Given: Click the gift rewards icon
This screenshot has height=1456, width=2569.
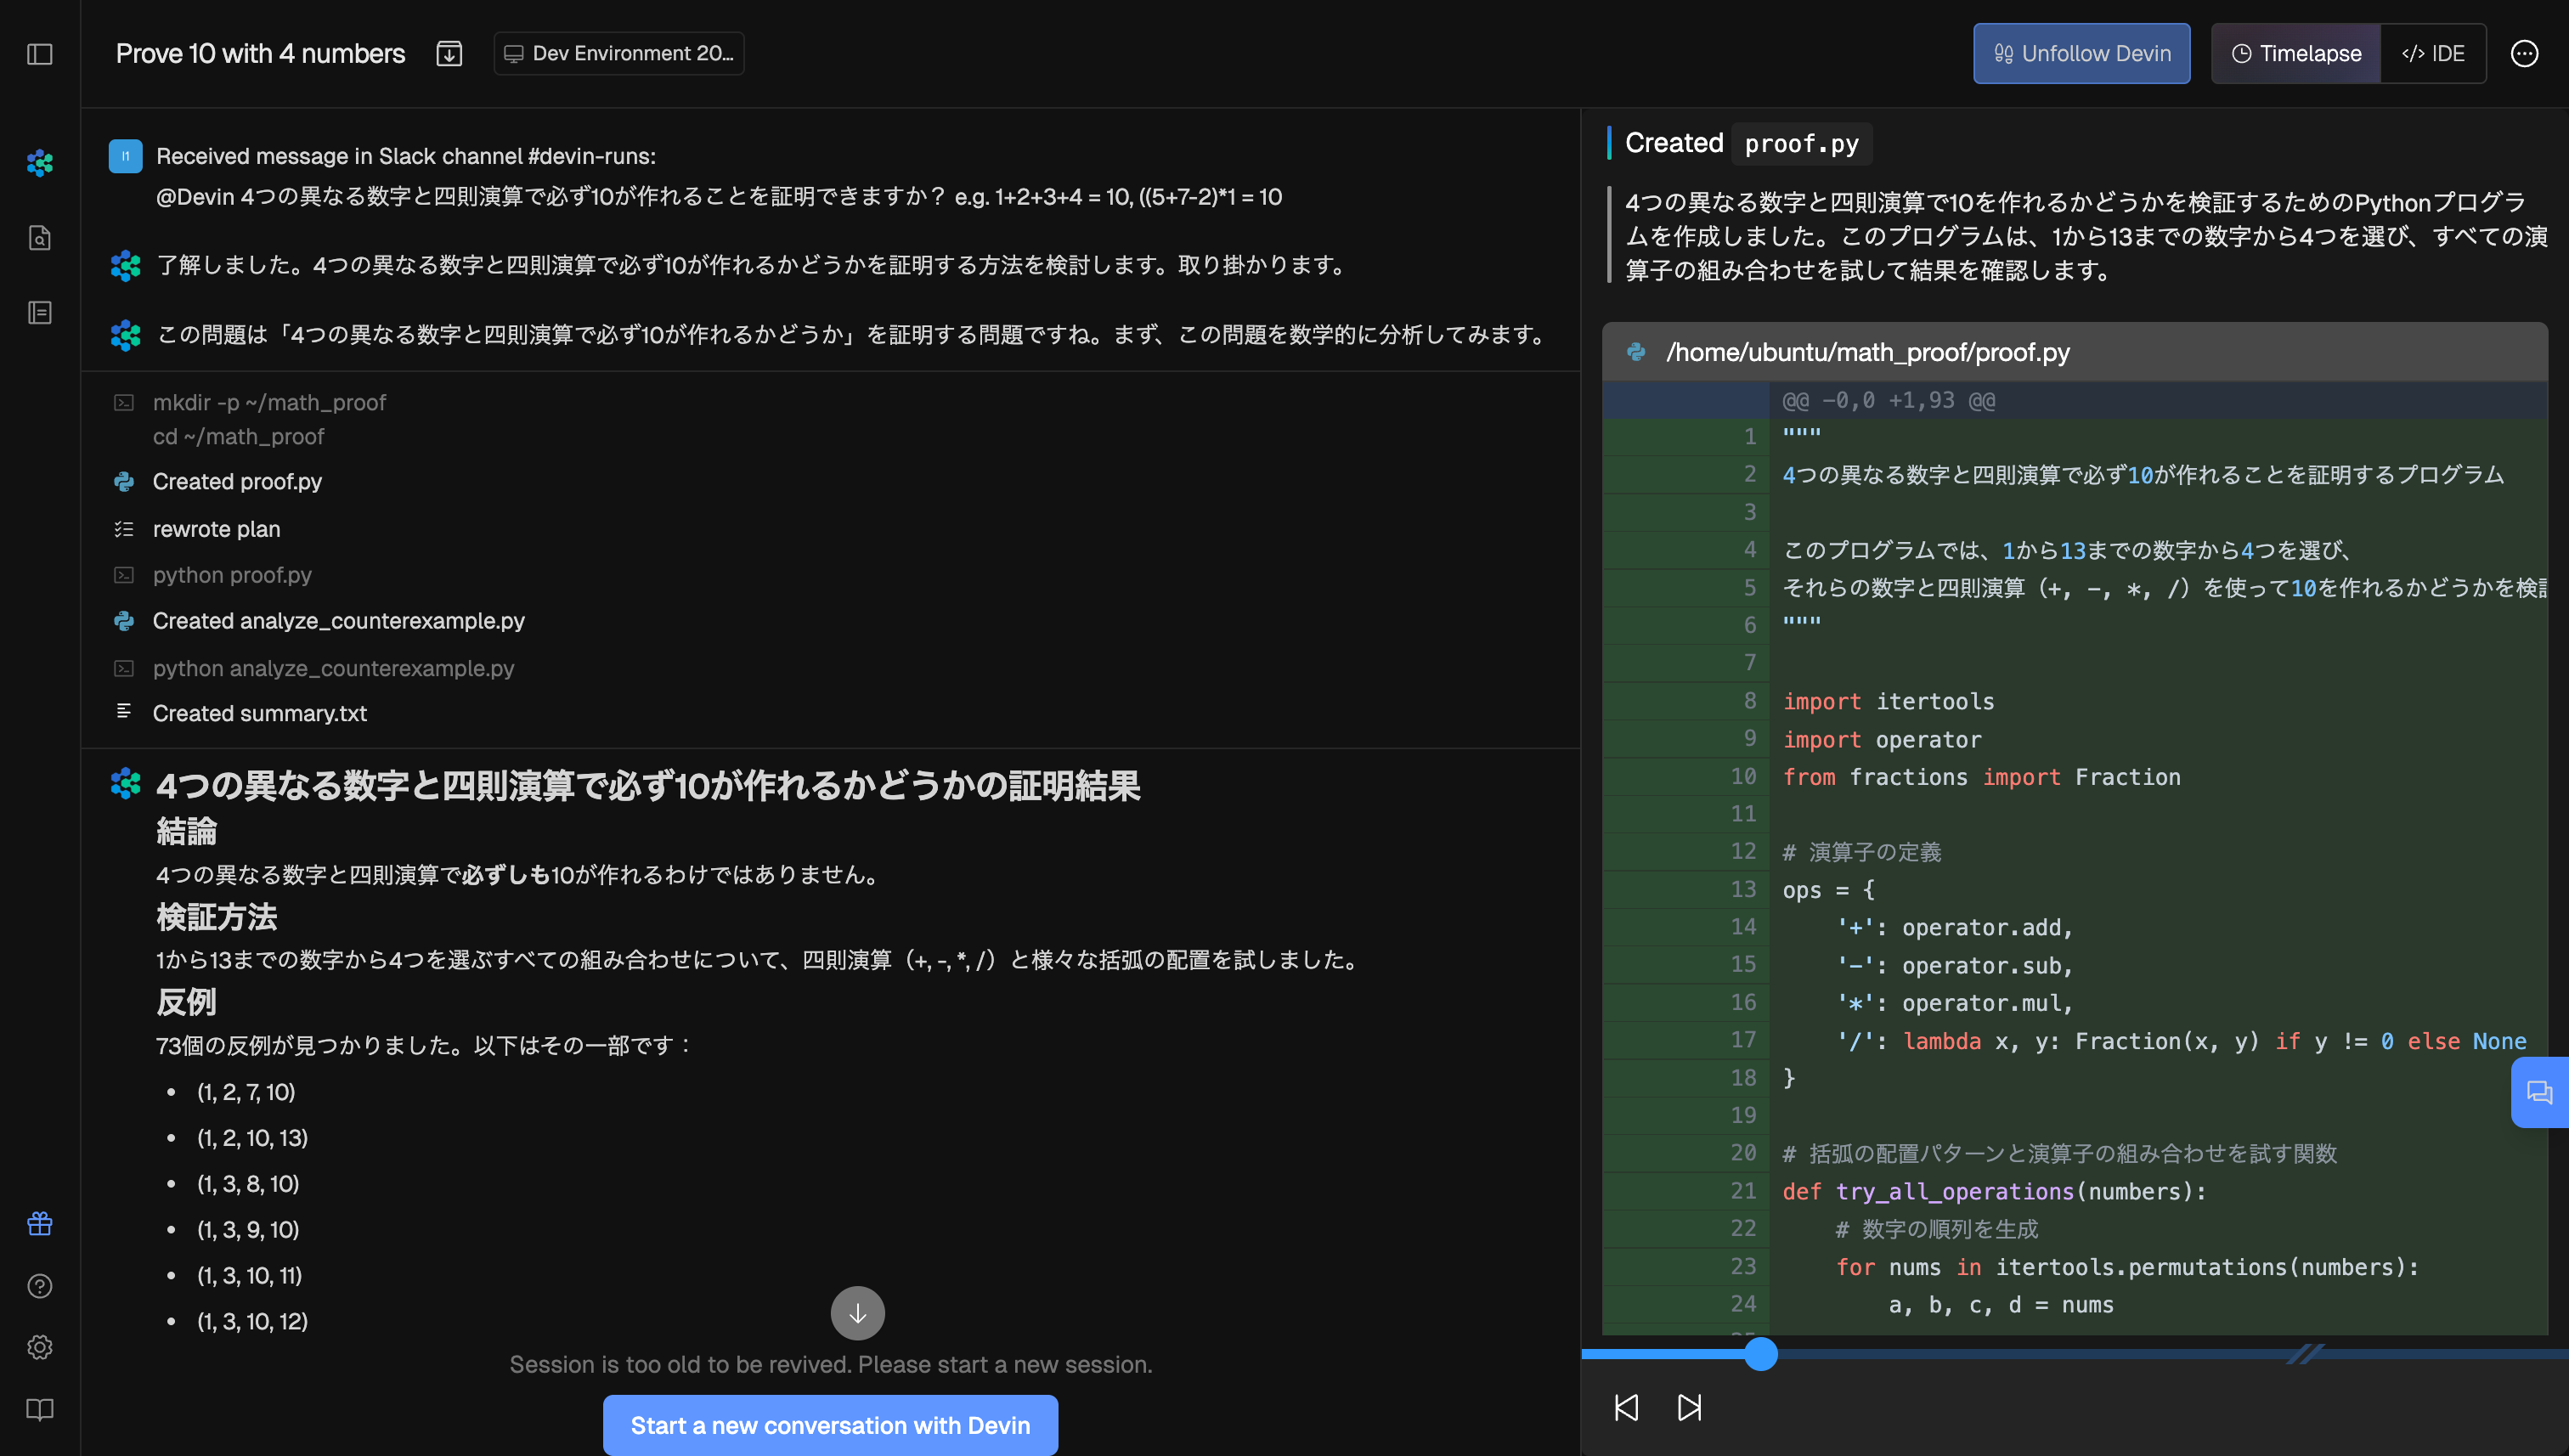Looking at the screenshot, I should 40,1224.
